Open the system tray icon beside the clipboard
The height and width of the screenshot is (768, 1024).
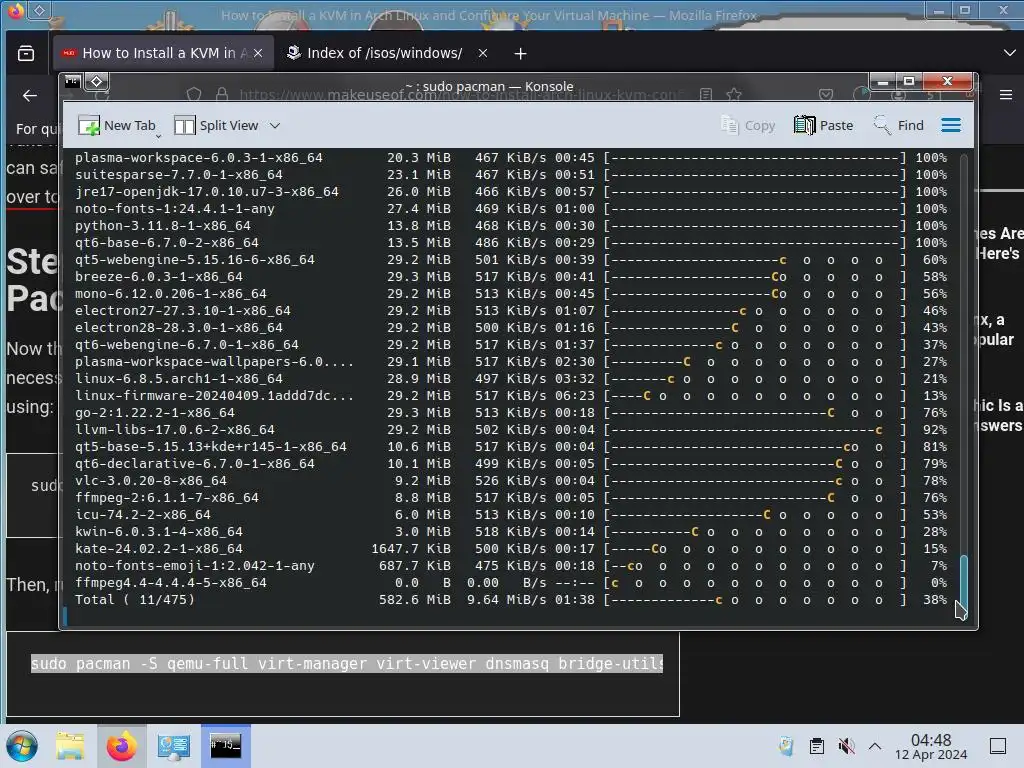(786, 746)
